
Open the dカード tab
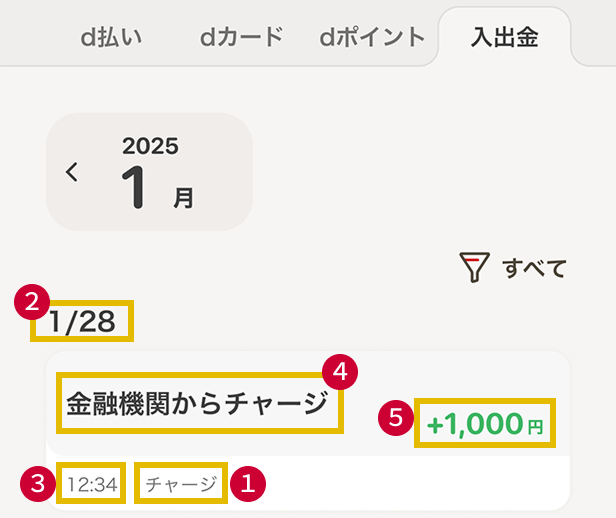[x=242, y=38]
